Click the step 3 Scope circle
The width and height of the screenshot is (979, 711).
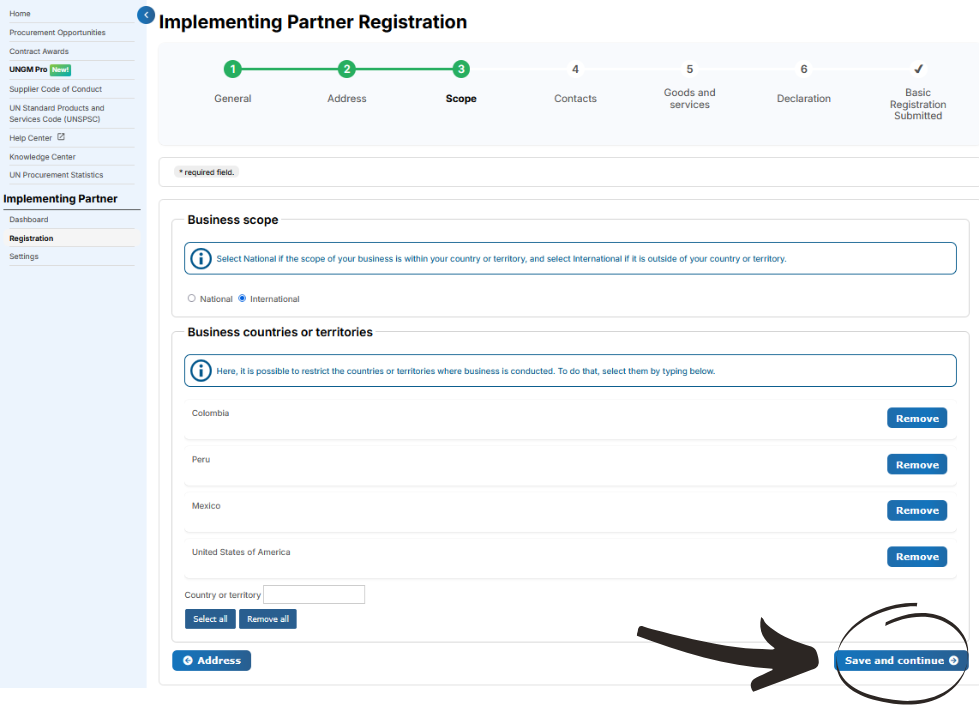pyautogui.click(x=461, y=69)
